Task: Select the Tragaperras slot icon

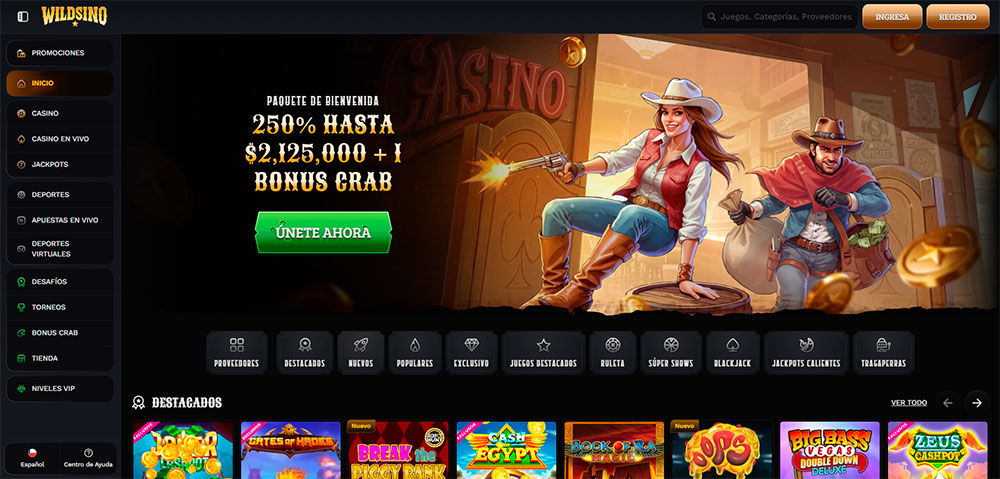Action: (883, 353)
